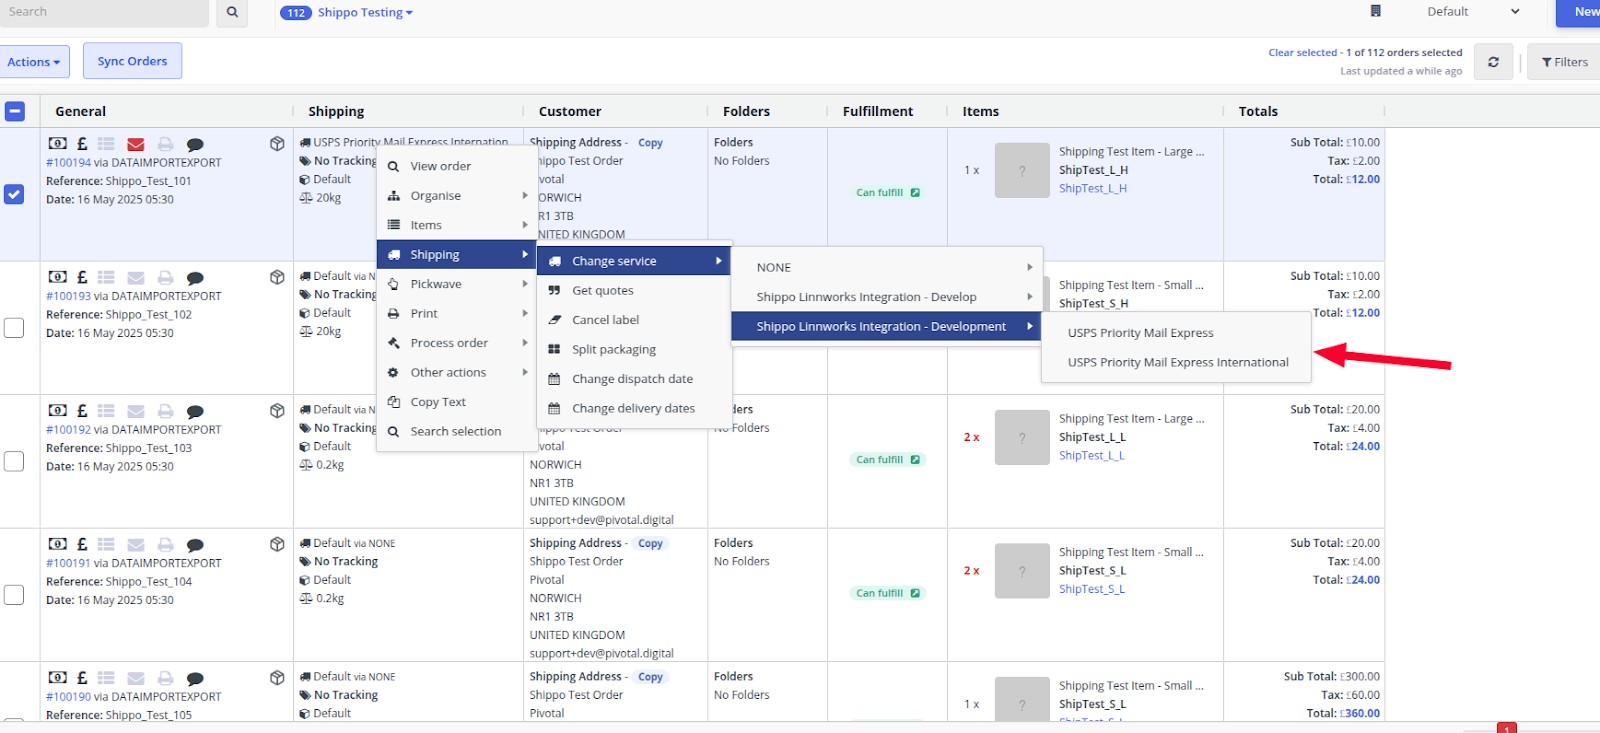Open the Actions dropdown
This screenshot has width=1600, height=733.
coord(34,62)
